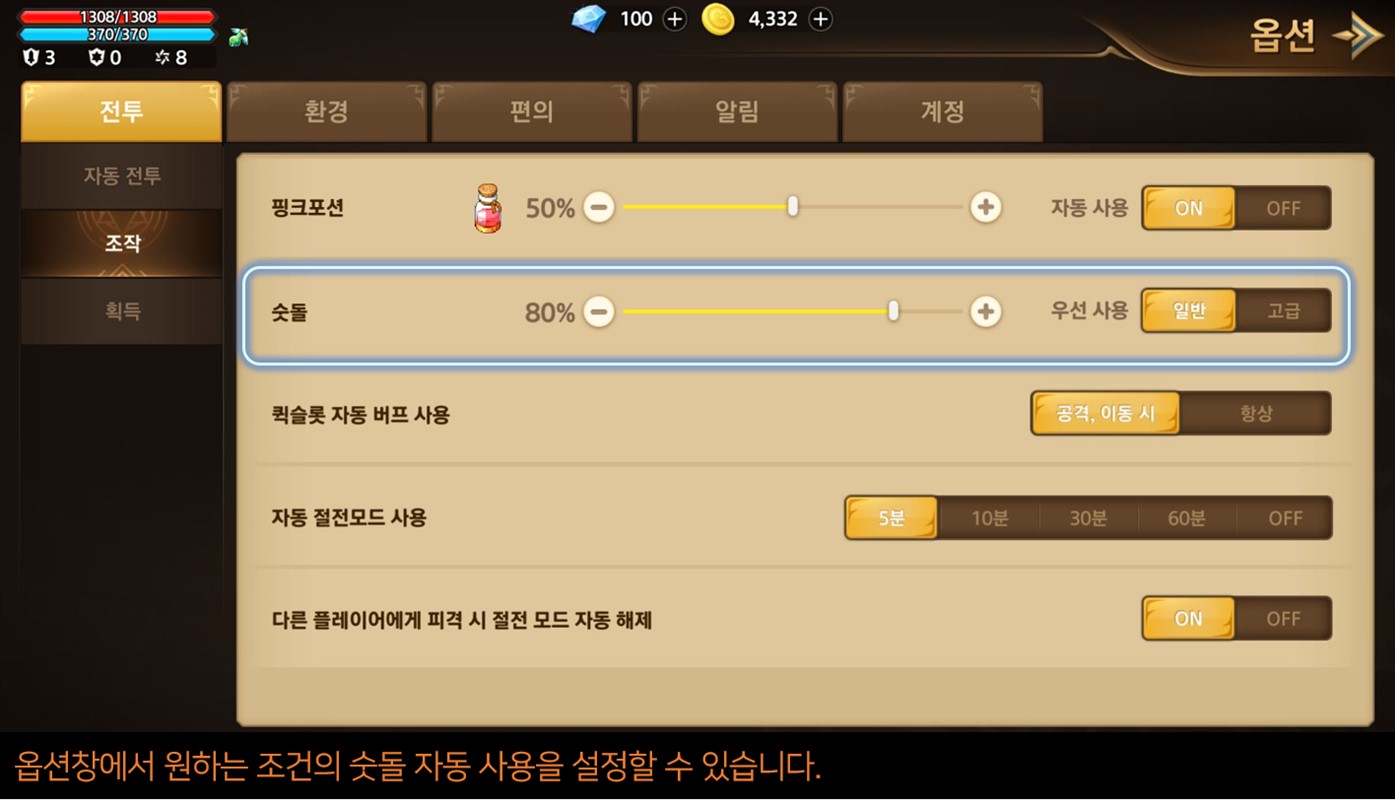Click the plus icon next to diamond count
The image size is (1395, 806).
675,19
